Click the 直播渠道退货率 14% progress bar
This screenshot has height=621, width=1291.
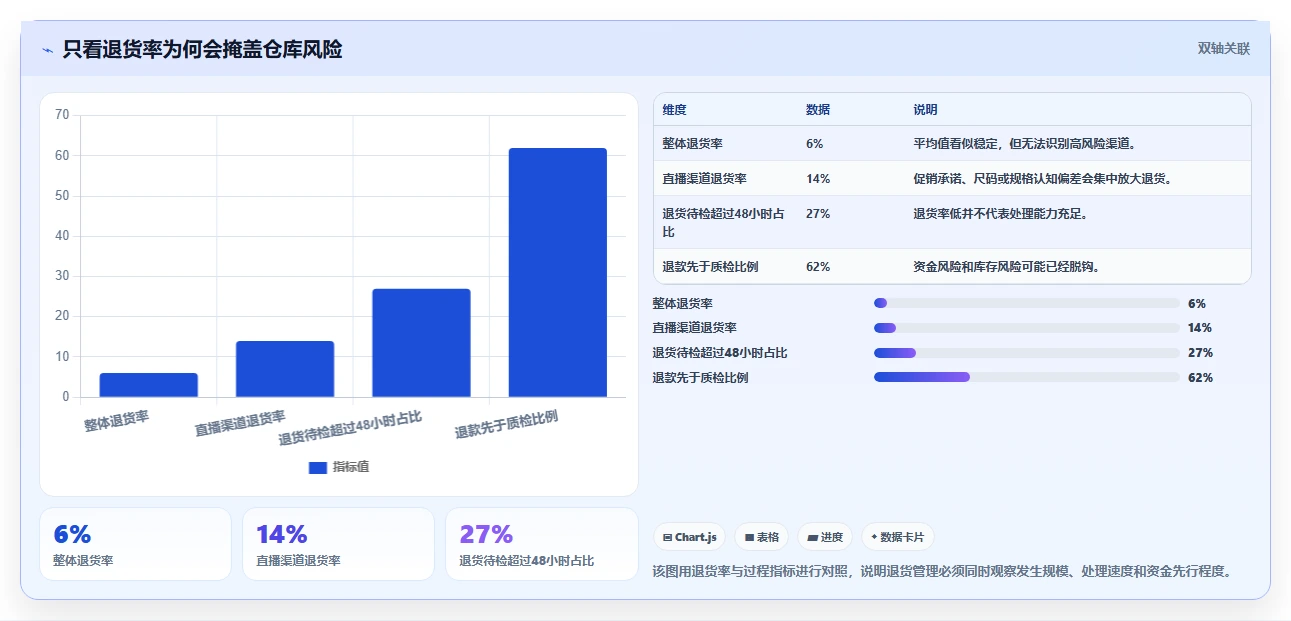coord(1027,328)
